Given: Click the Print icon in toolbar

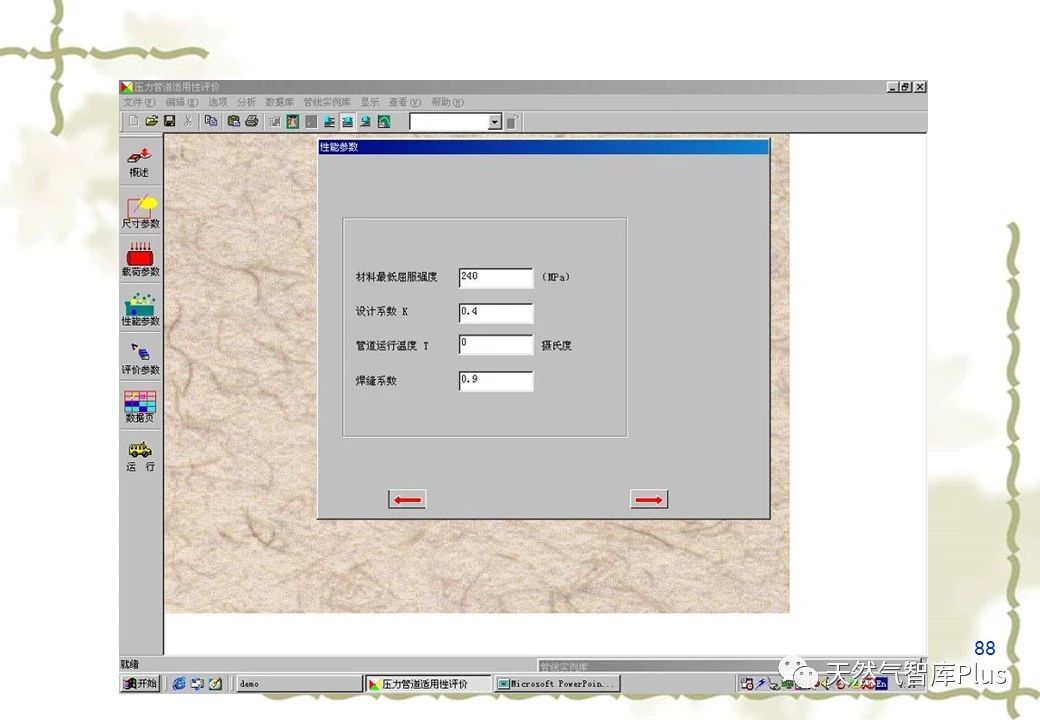Looking at the screenshot, I should 251,121.
